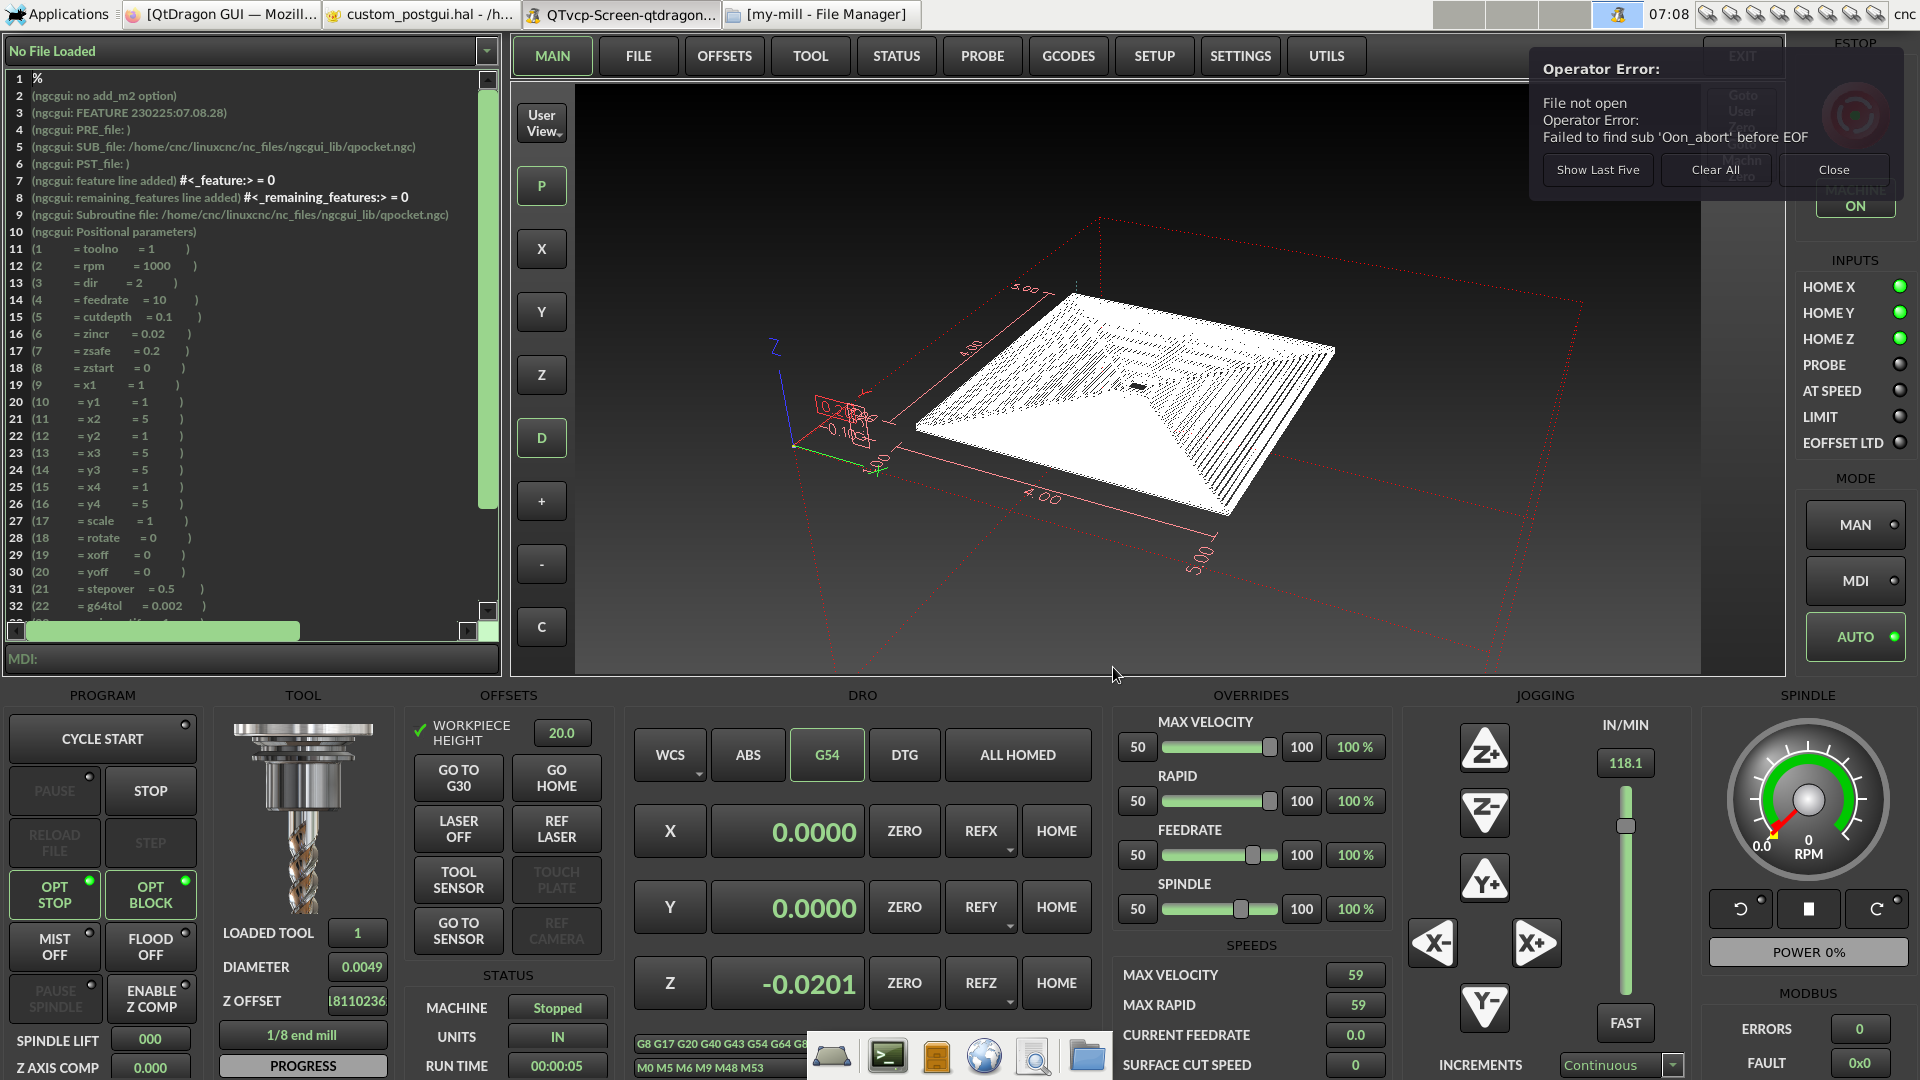This screenshot has width=1920, height=1080.
Task: Open the file manager drawer icon in dock
Action: coord(937,1056)
